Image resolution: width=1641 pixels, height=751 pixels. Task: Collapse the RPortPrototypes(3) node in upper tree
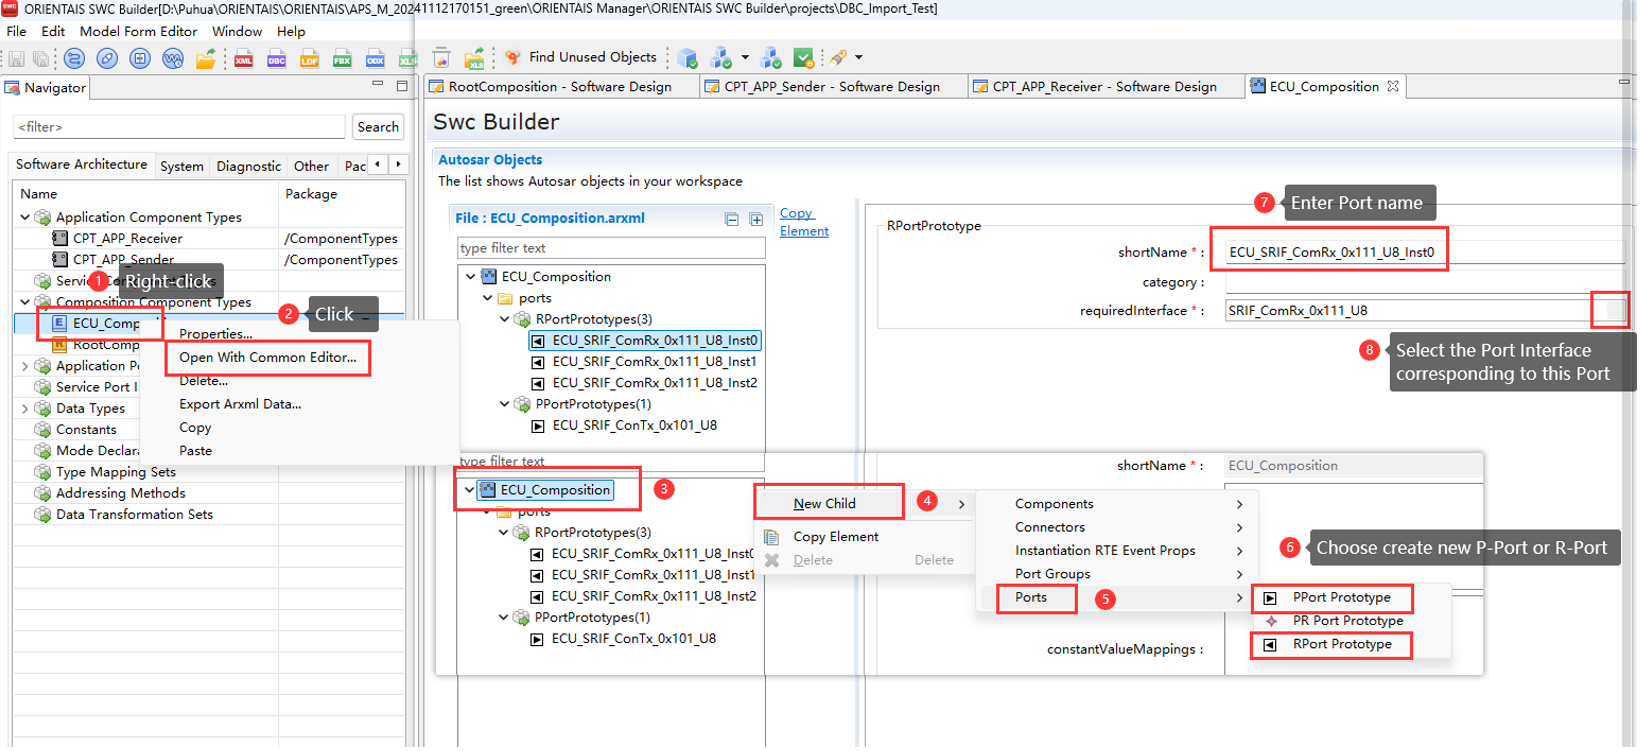pos(505,320)
